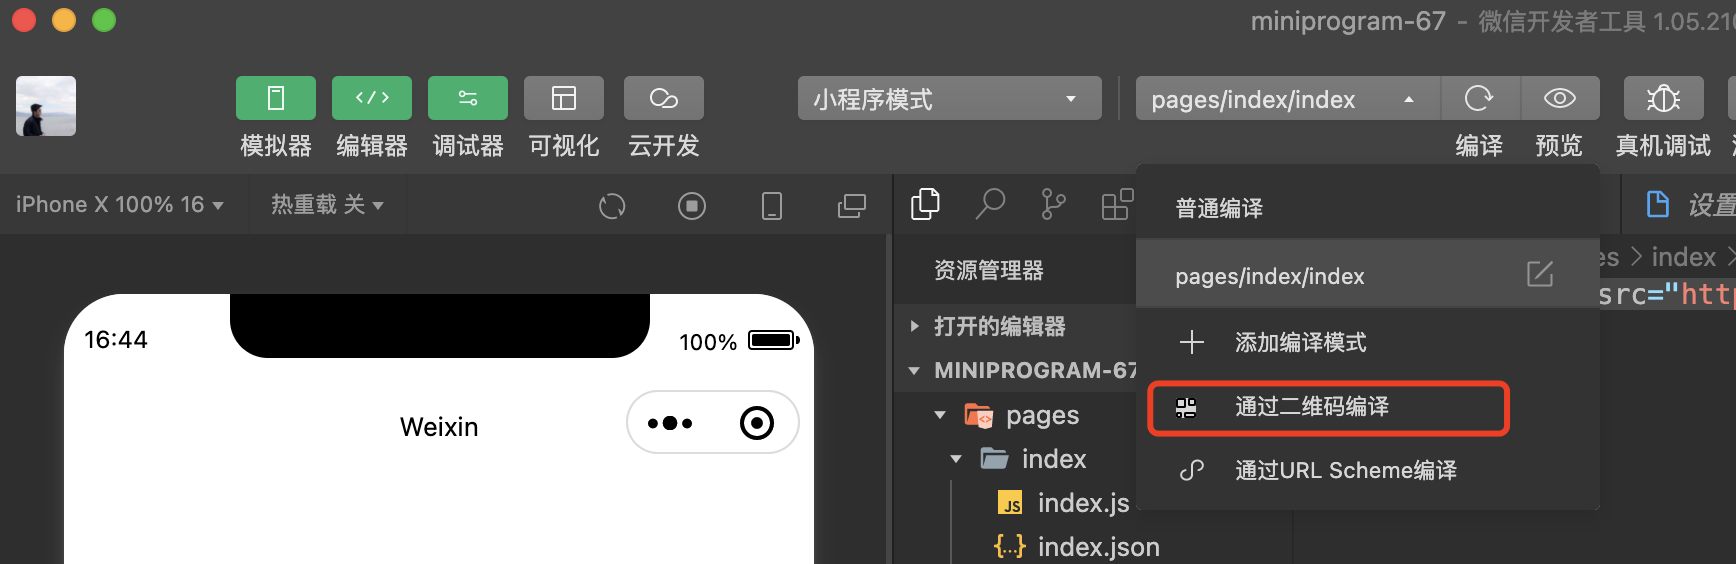Click the simulator refresh icon
Viewport: 1736px width, 564px height.
point(612,206)
